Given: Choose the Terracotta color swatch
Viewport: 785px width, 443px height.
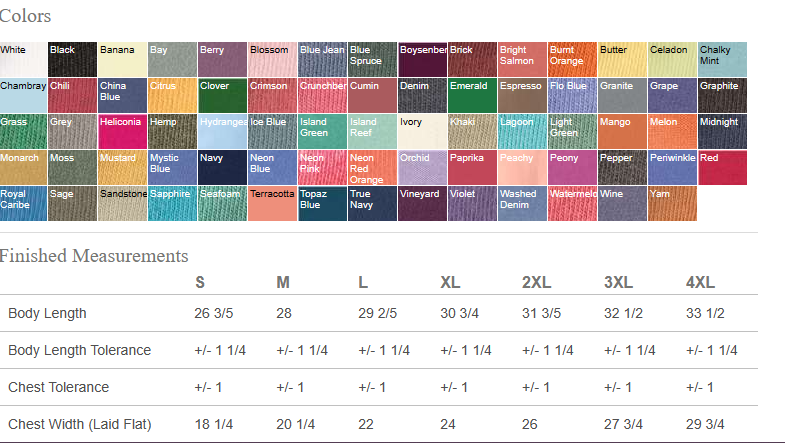Looking at the screenshot, I should pos(273,203).
